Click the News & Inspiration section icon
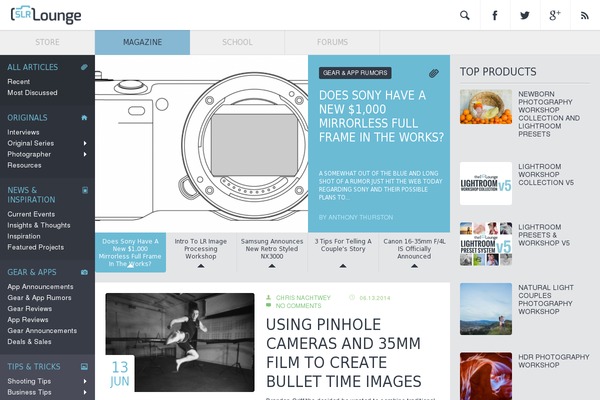Viewport: 600px width, 400px height. pos(85,190)
